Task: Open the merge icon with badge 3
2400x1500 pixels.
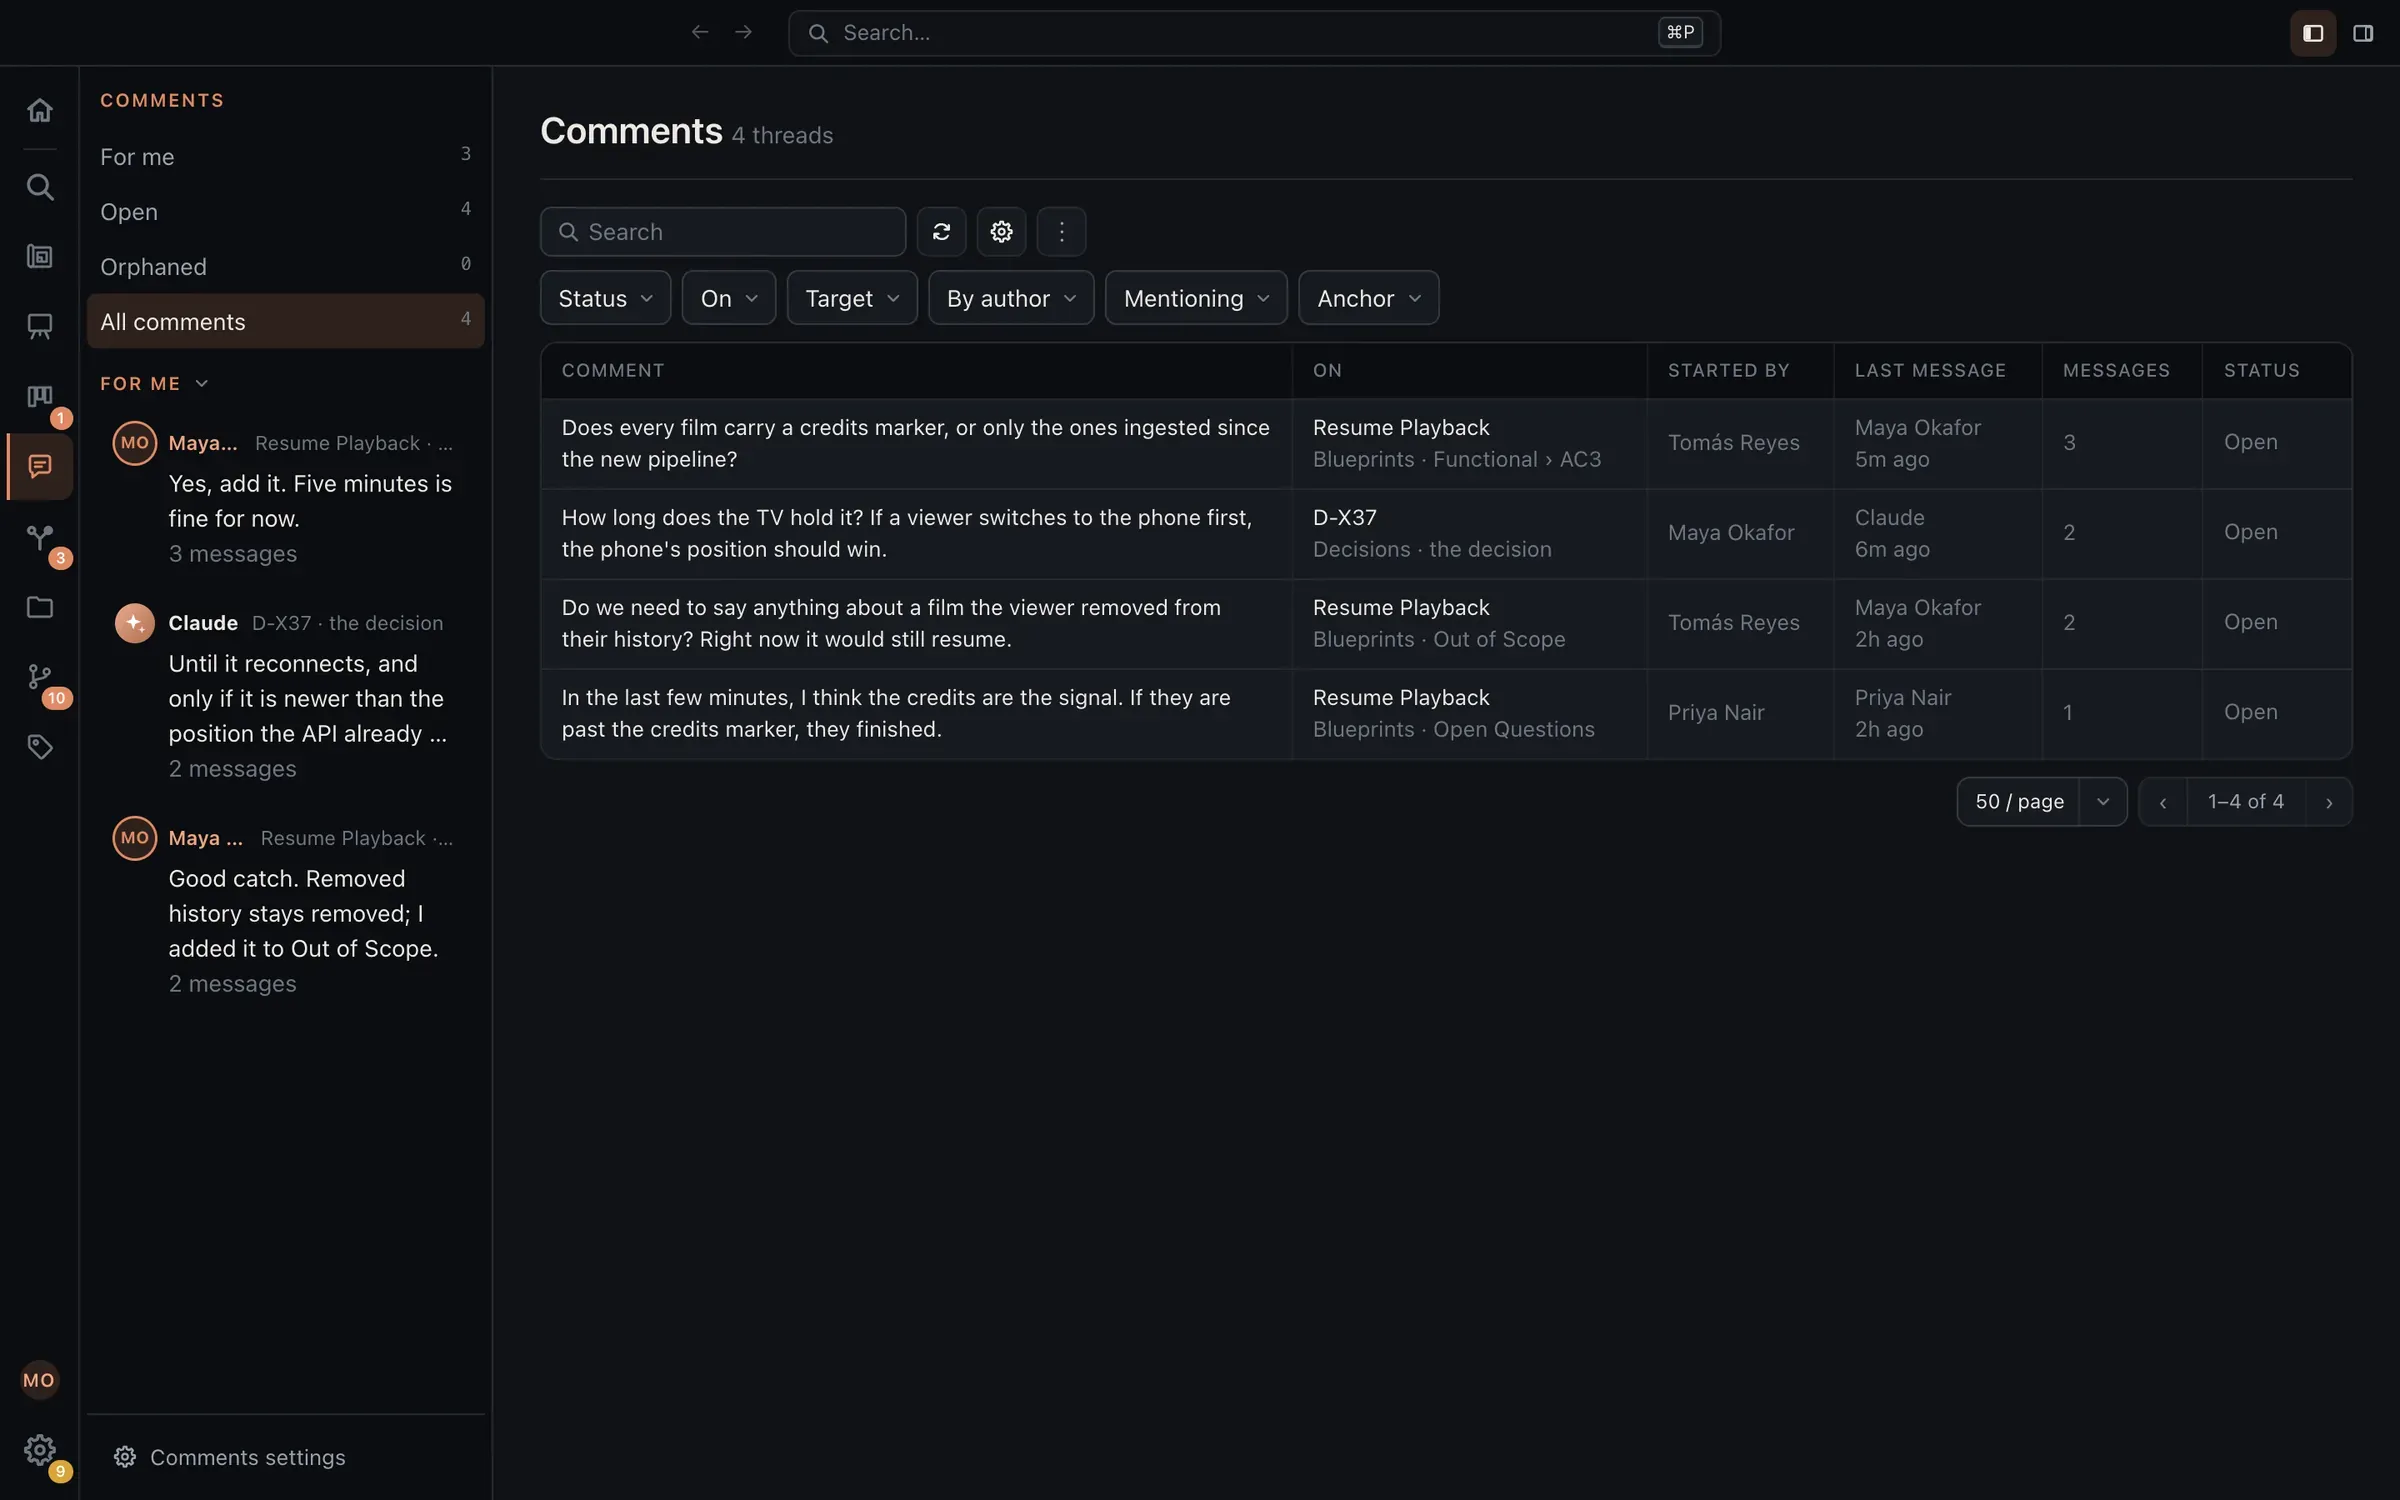Action: (39, 538)
